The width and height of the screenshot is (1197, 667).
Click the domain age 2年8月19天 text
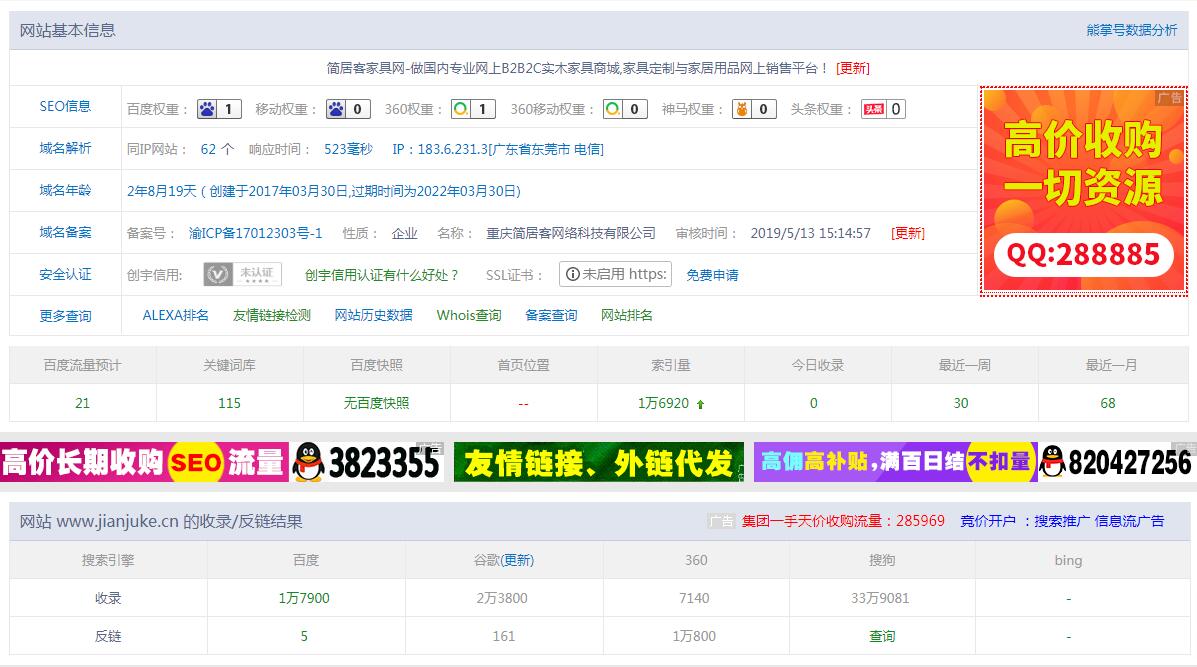[162, 191]
